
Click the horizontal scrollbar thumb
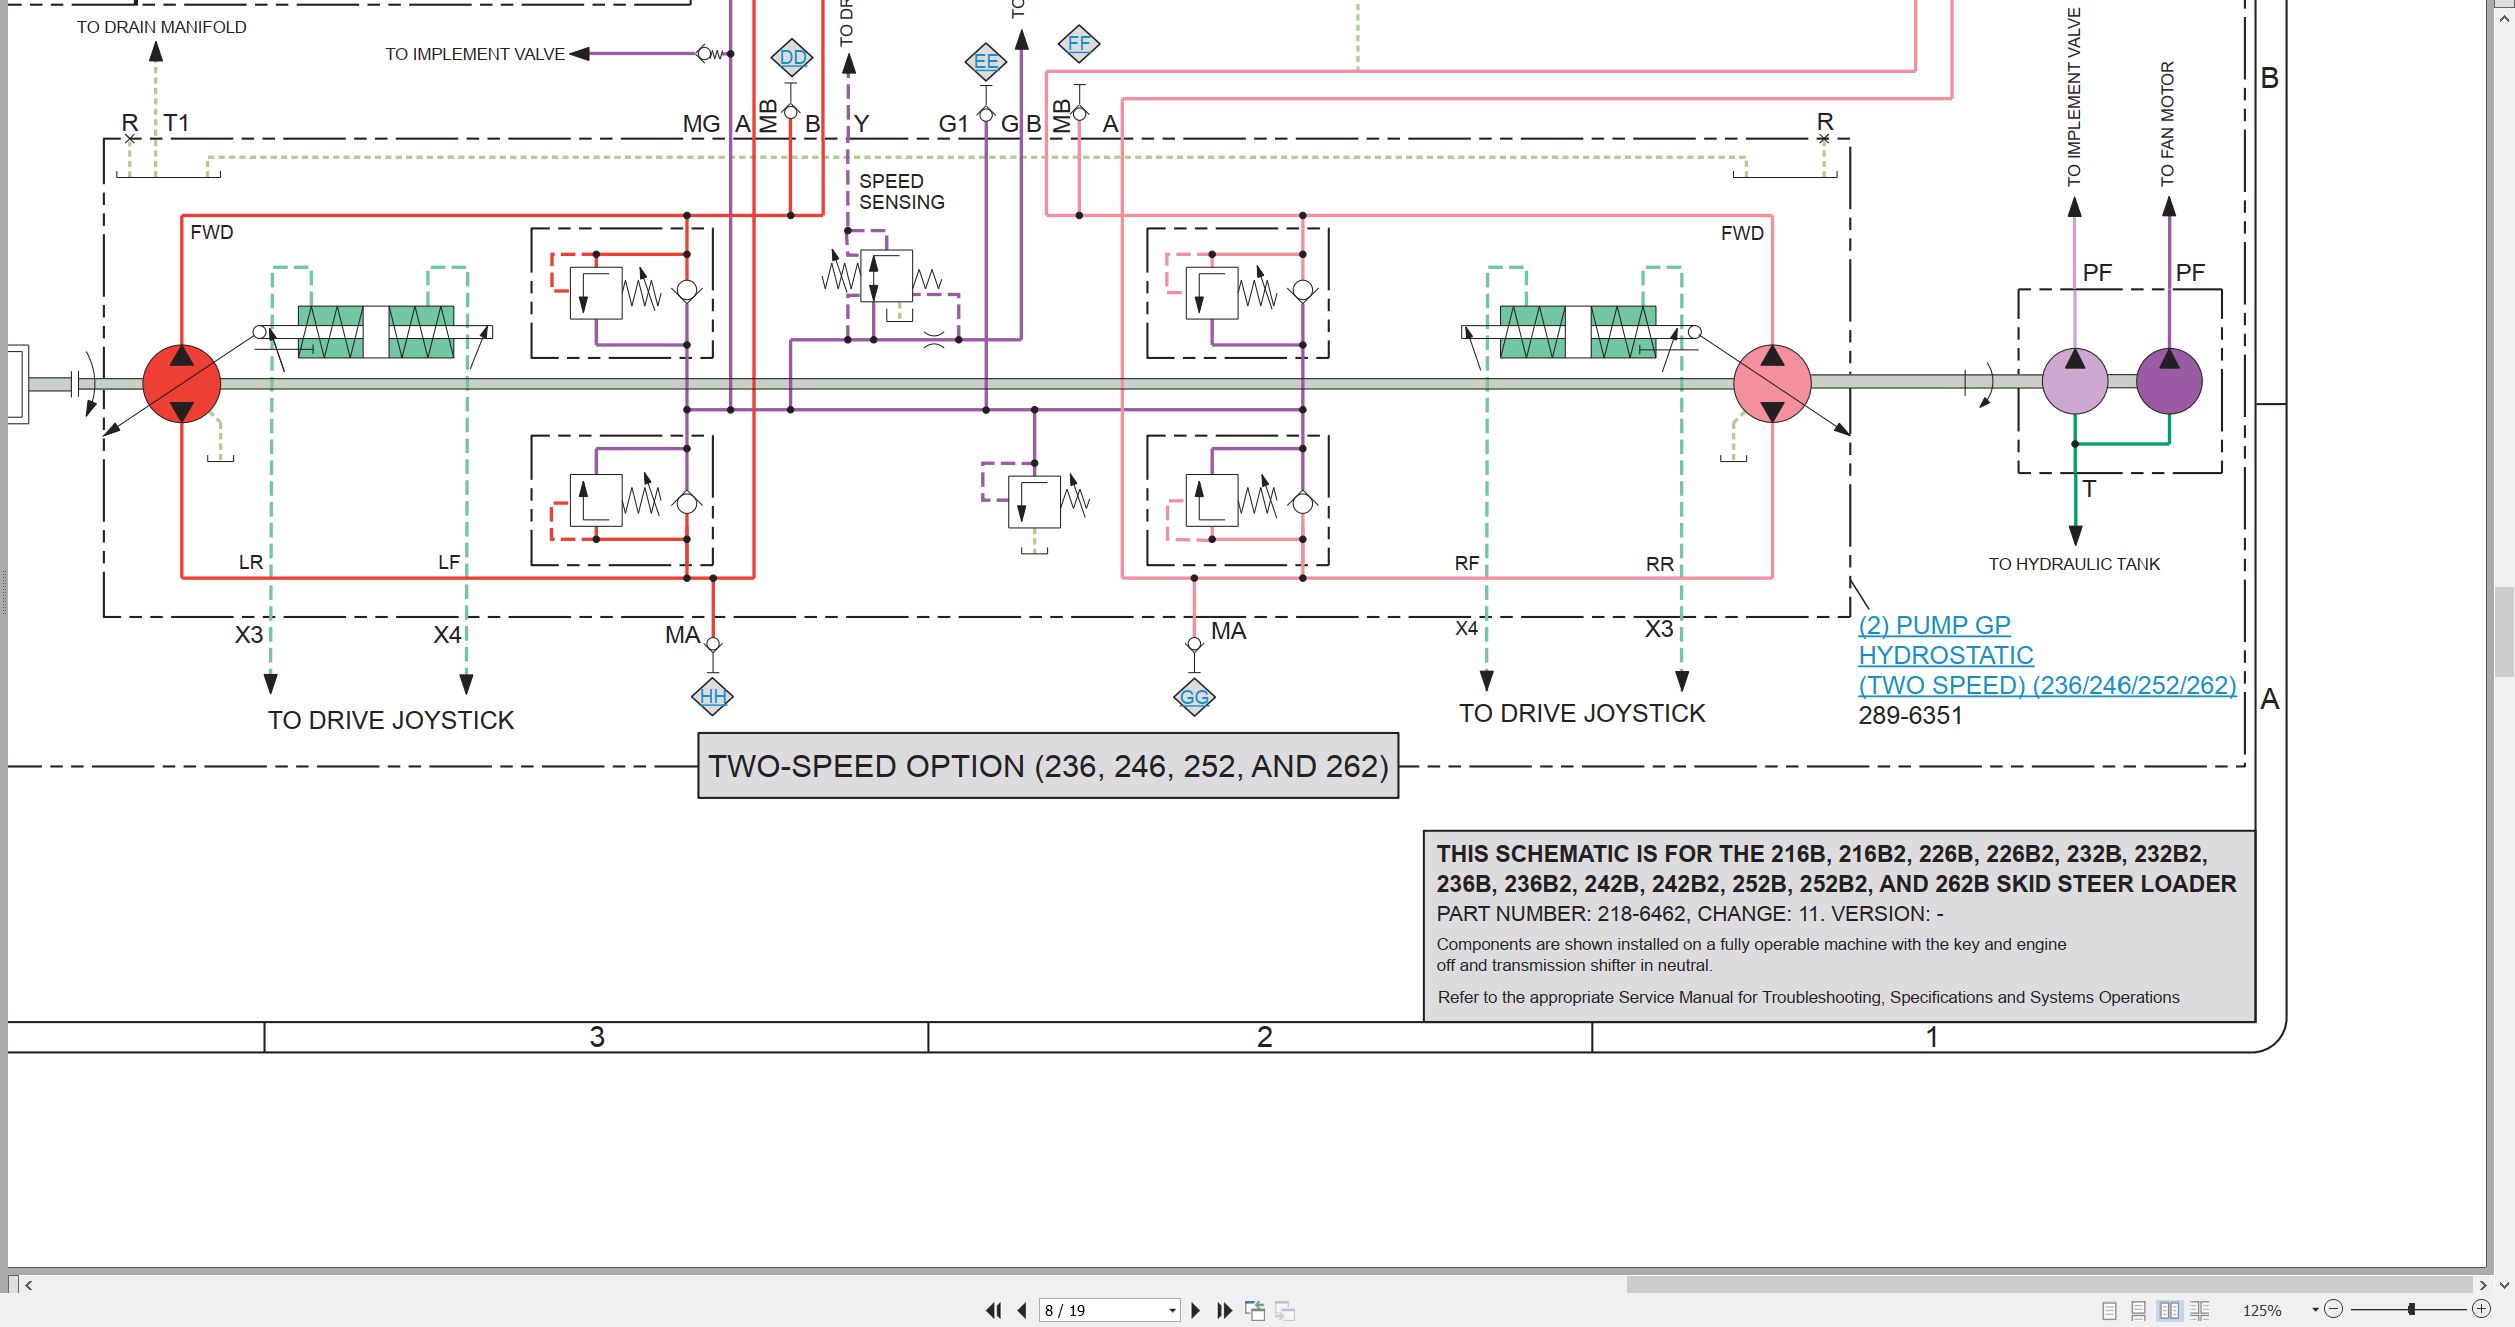tap(2049, 1284)
